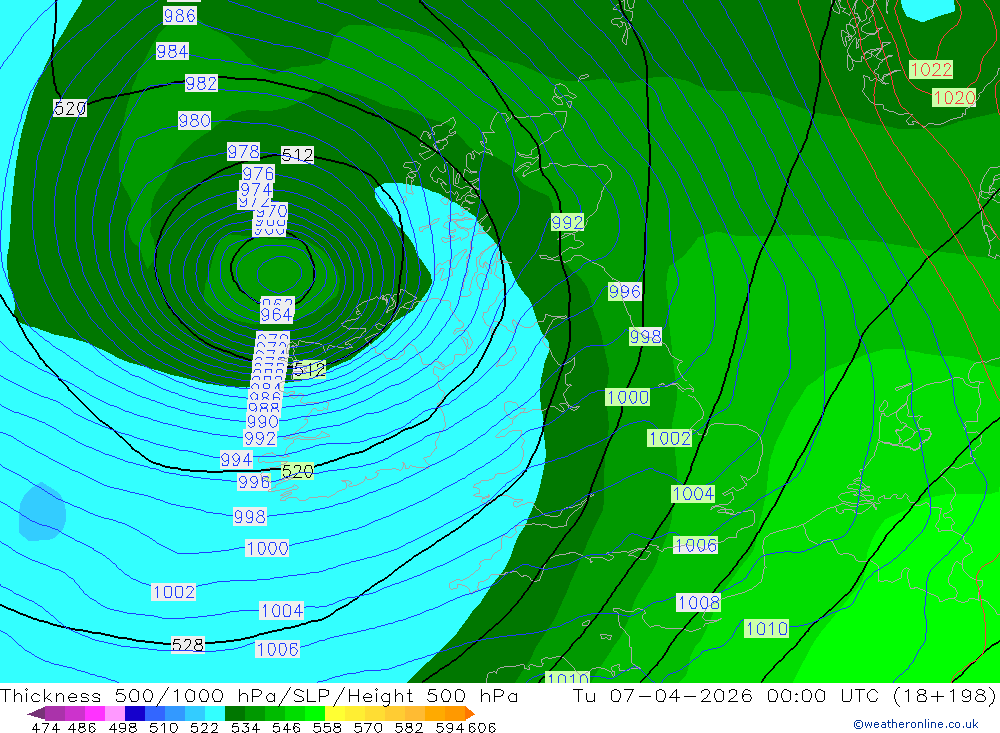This screenshot has height=733, width=1000.
Task: Click the orange arrow end of legend
Action: (x=470, y=713)
